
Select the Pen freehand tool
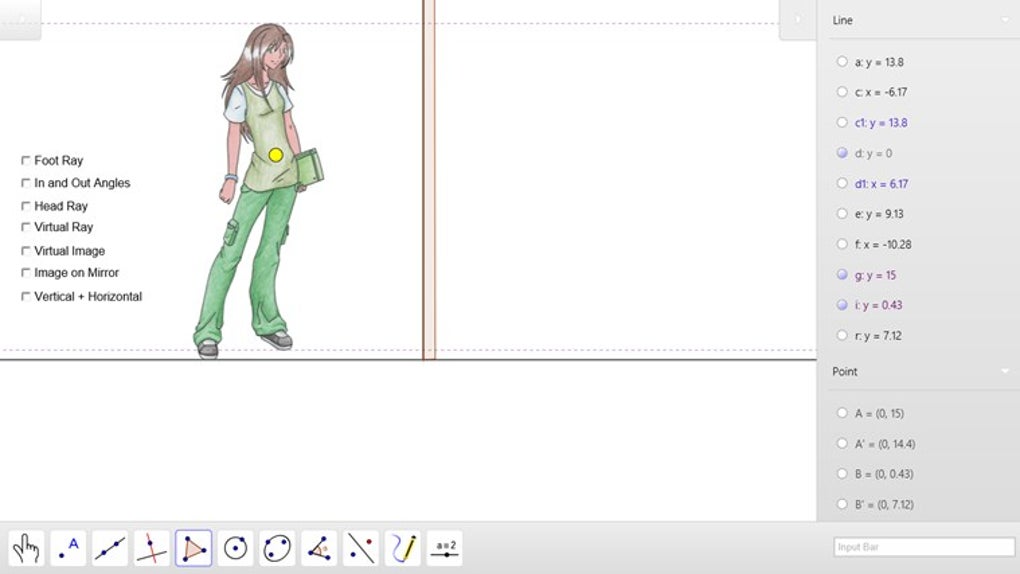coord(403,549)
